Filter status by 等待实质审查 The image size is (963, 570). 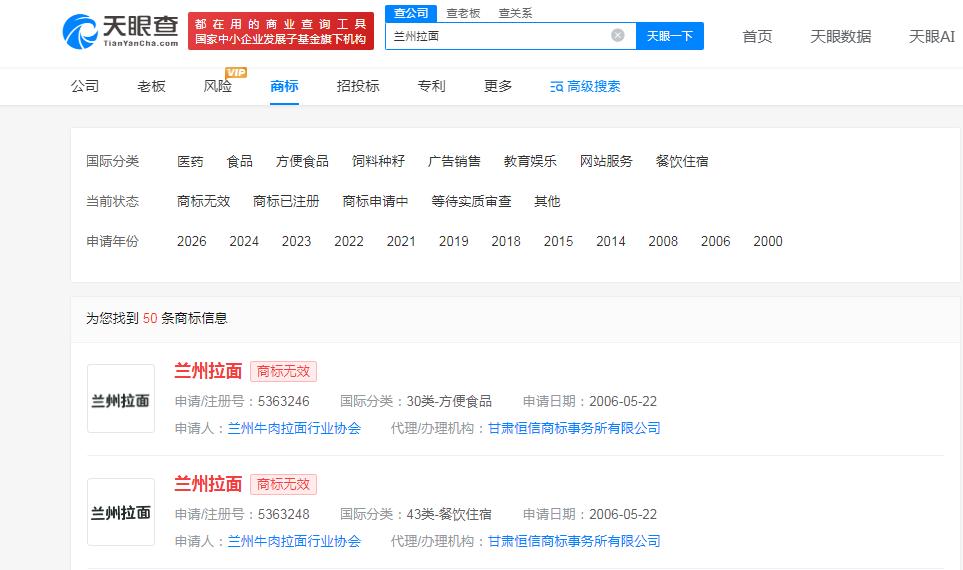(471, 201)
